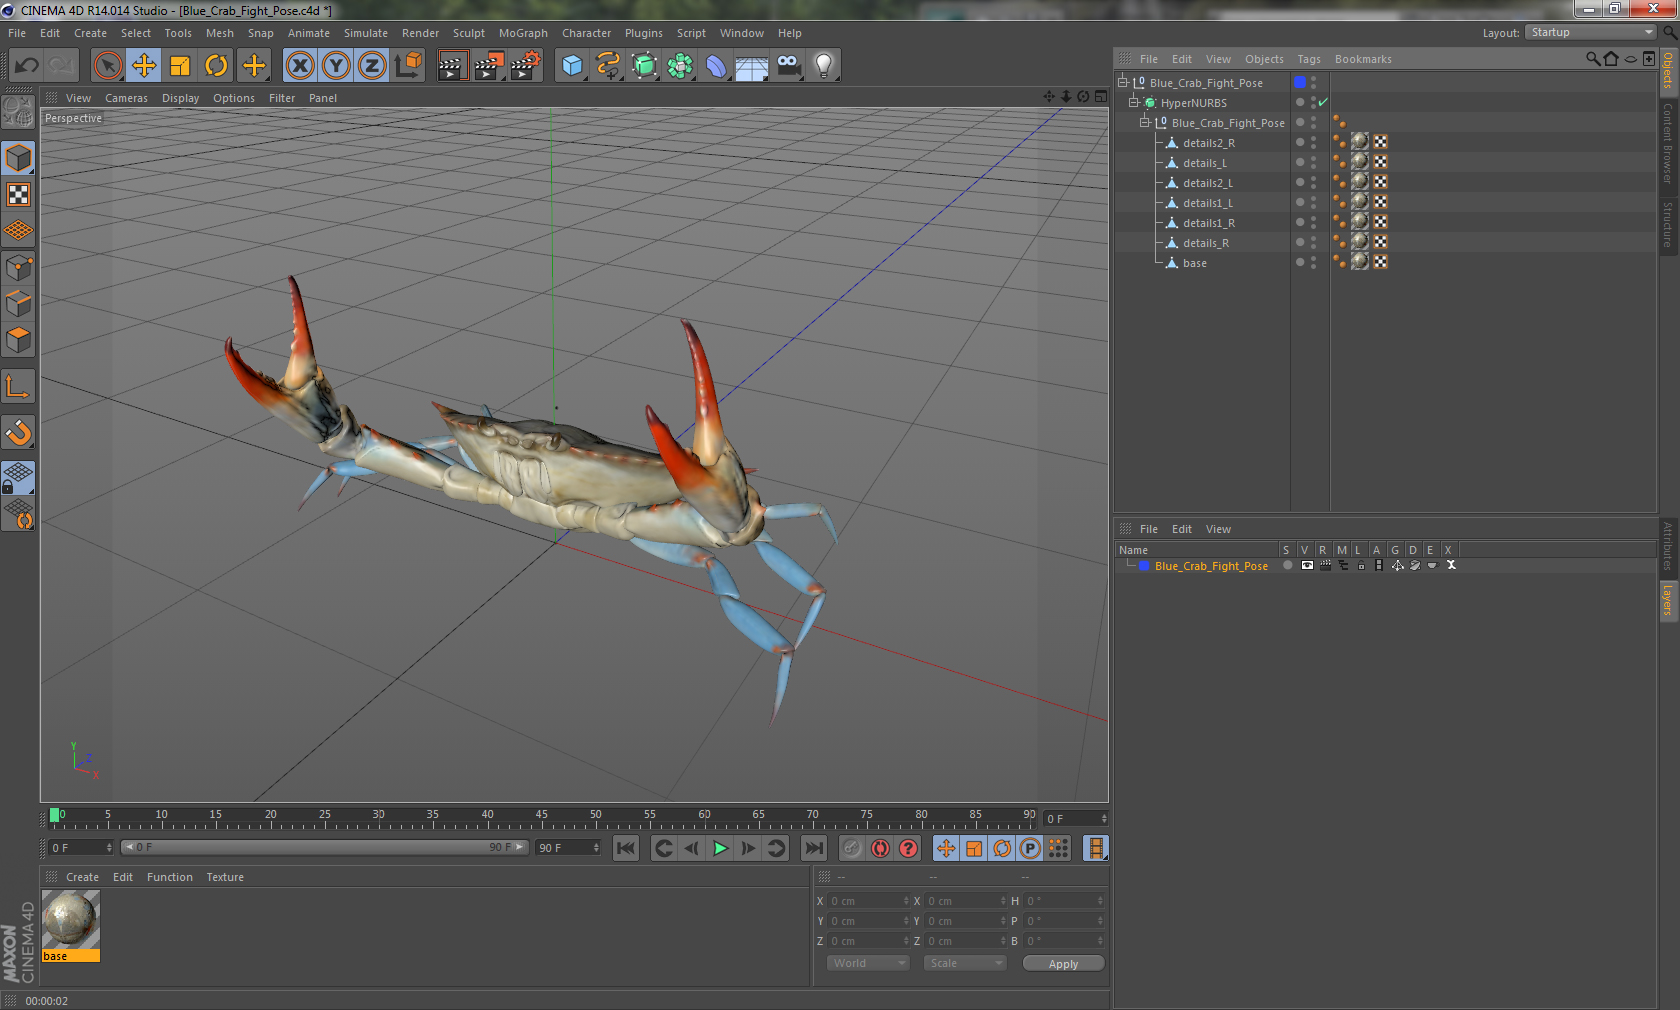Click the Apply button
Viewport: 1680px width, 1010px height.
[1063, 964]
